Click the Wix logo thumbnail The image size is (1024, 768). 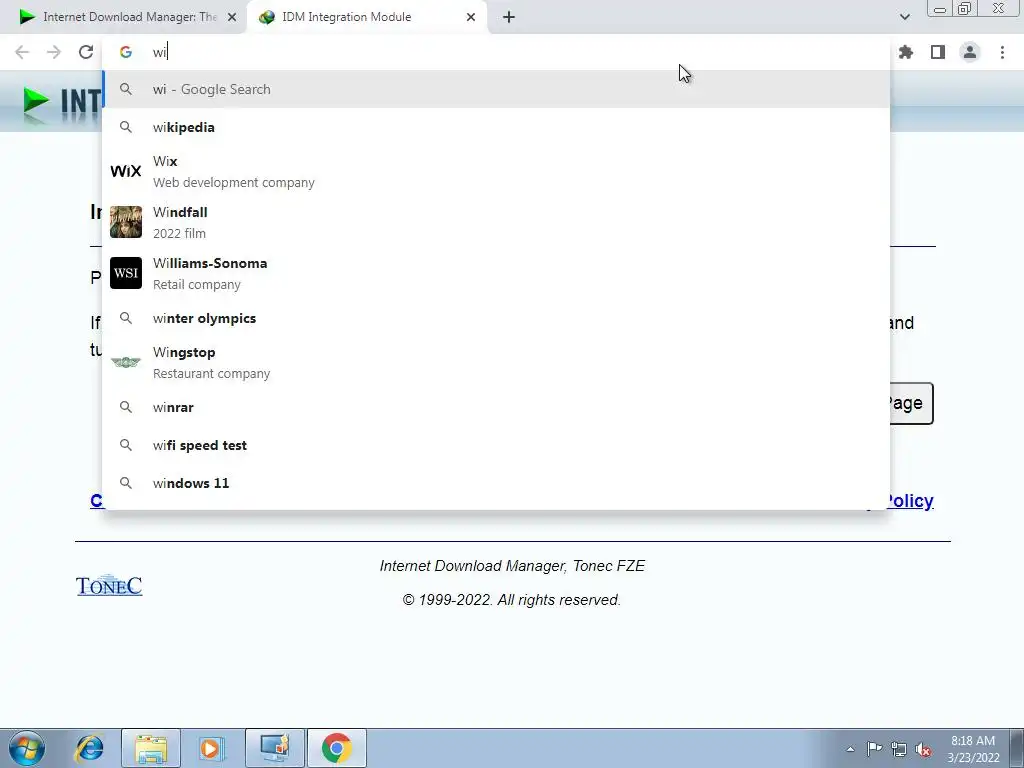tap(125, 171)
